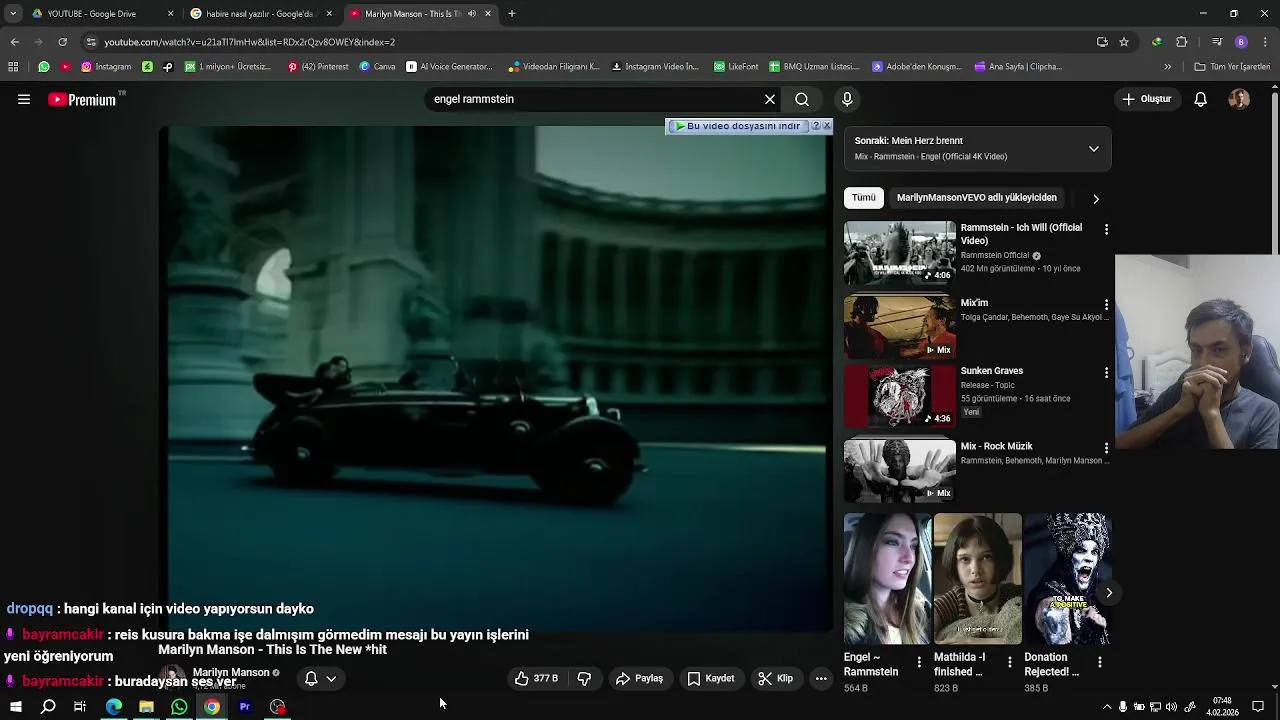
Task: Open options menu for Mix'im
Action: (x=1106, y=304)
